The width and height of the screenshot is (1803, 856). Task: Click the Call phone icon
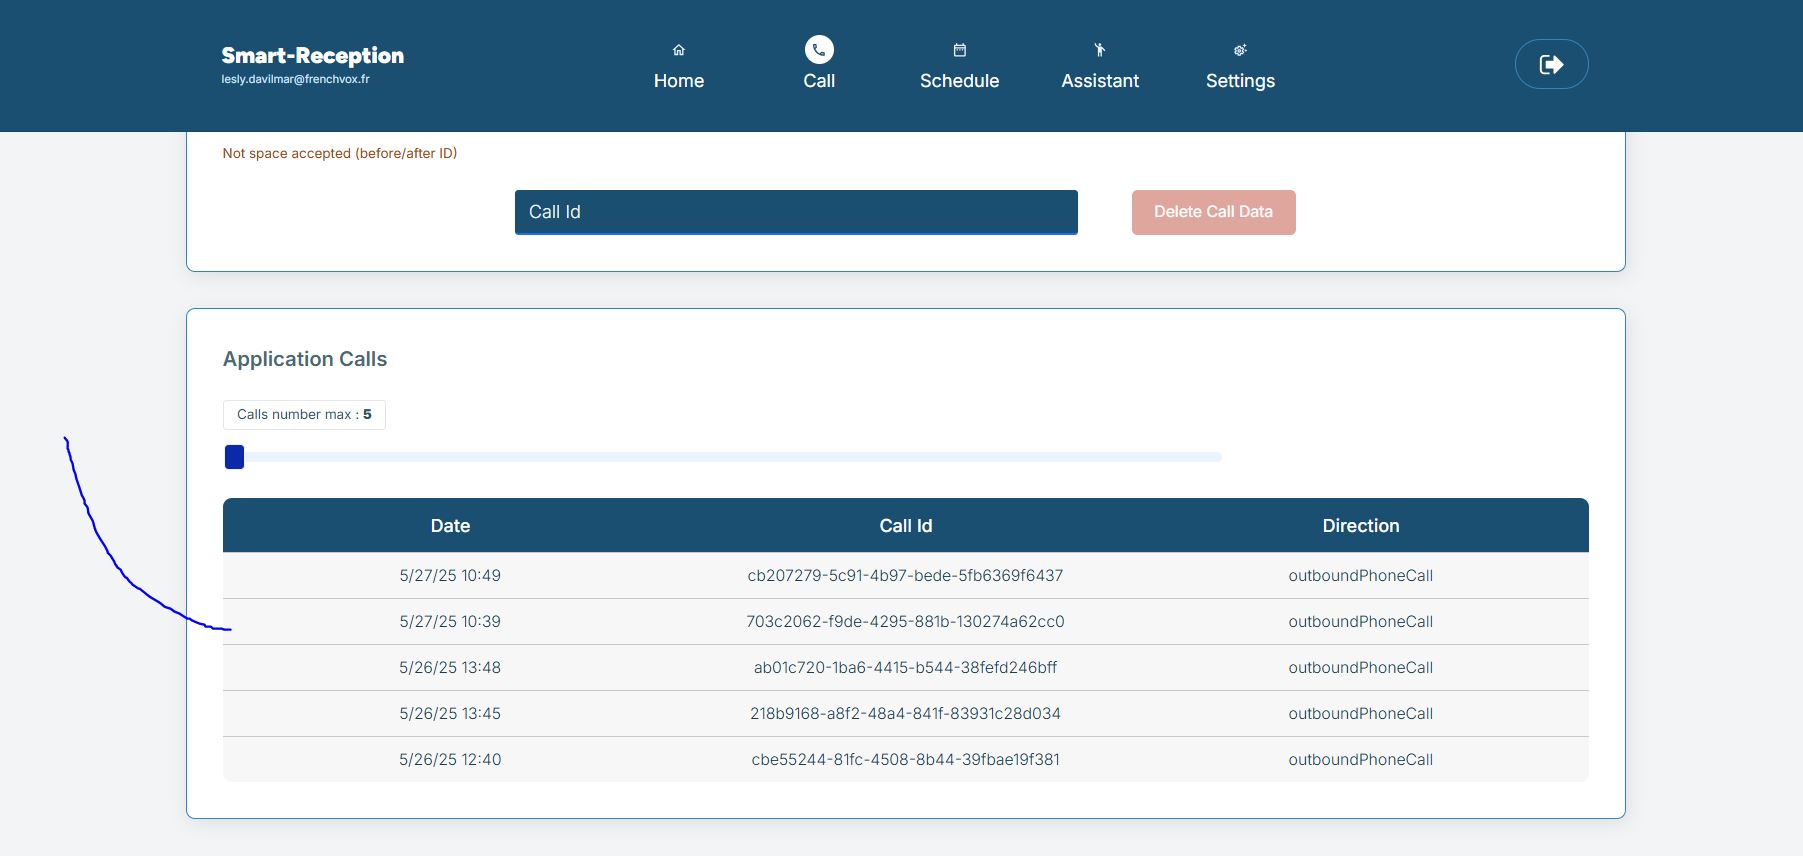click(x=819, y=50)
